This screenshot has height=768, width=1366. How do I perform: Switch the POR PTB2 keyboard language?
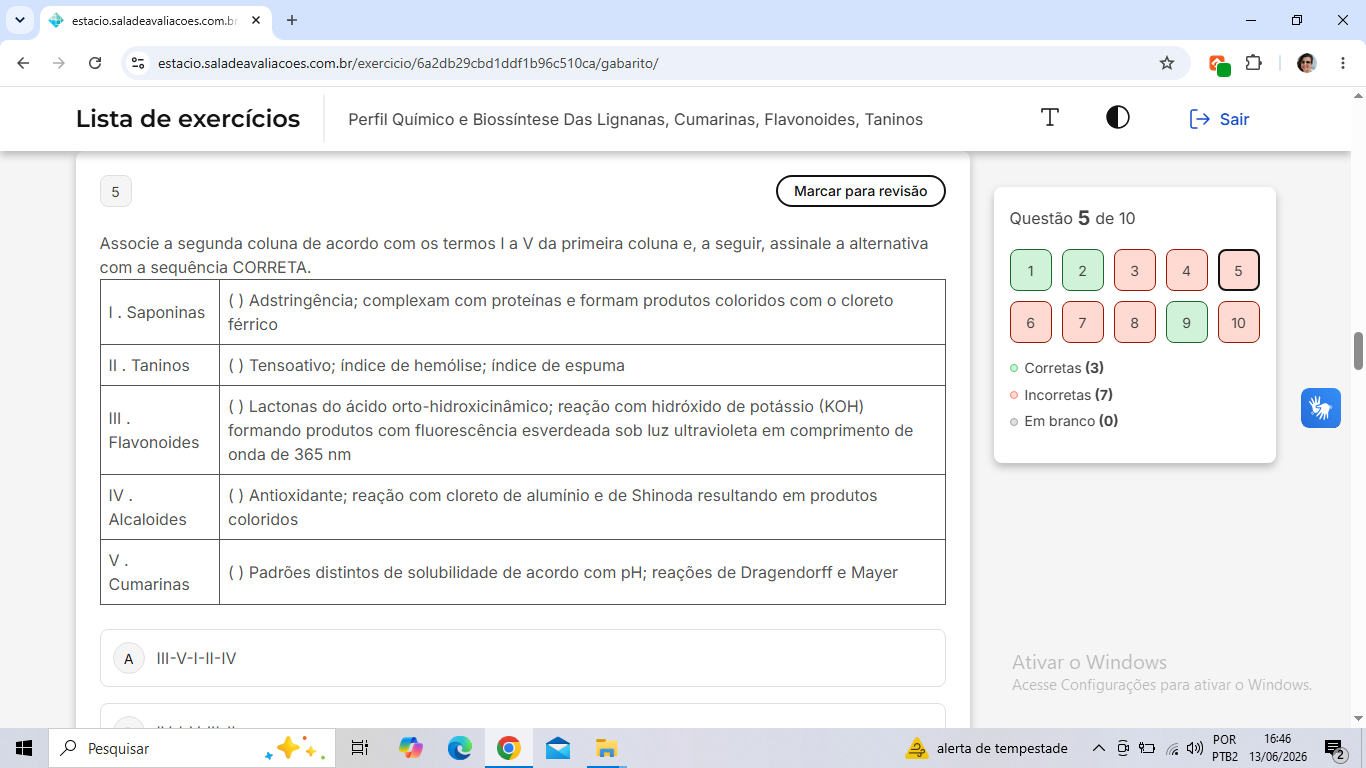tap(1225, 748)
